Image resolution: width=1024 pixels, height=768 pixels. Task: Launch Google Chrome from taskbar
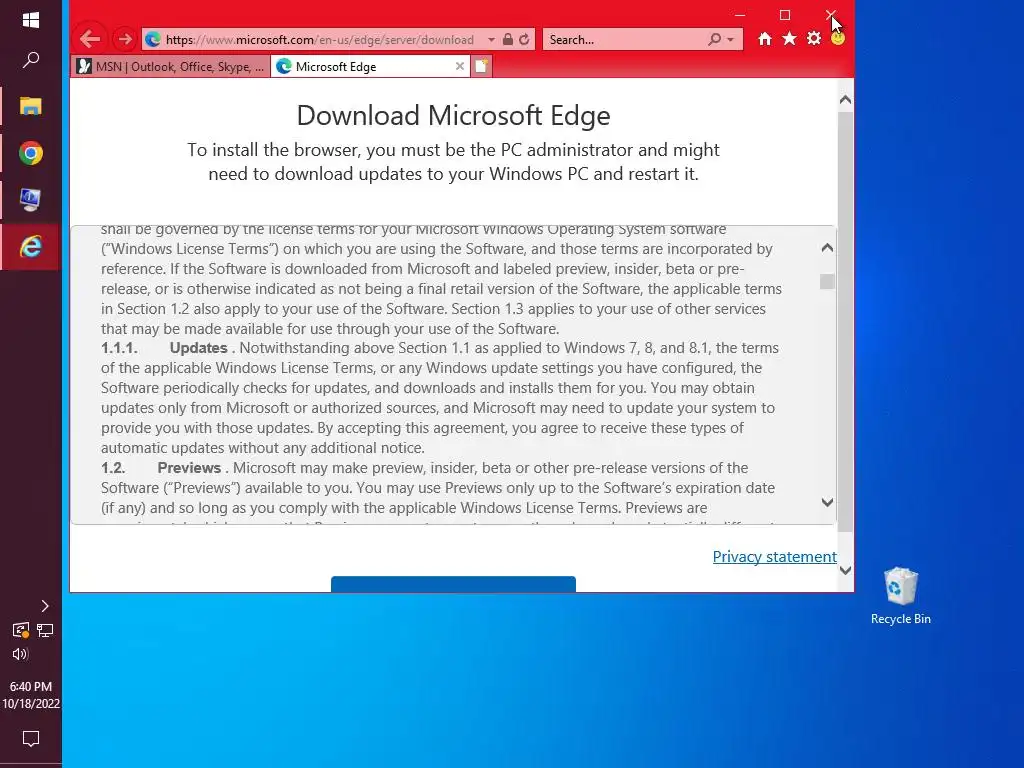[31, 153]
